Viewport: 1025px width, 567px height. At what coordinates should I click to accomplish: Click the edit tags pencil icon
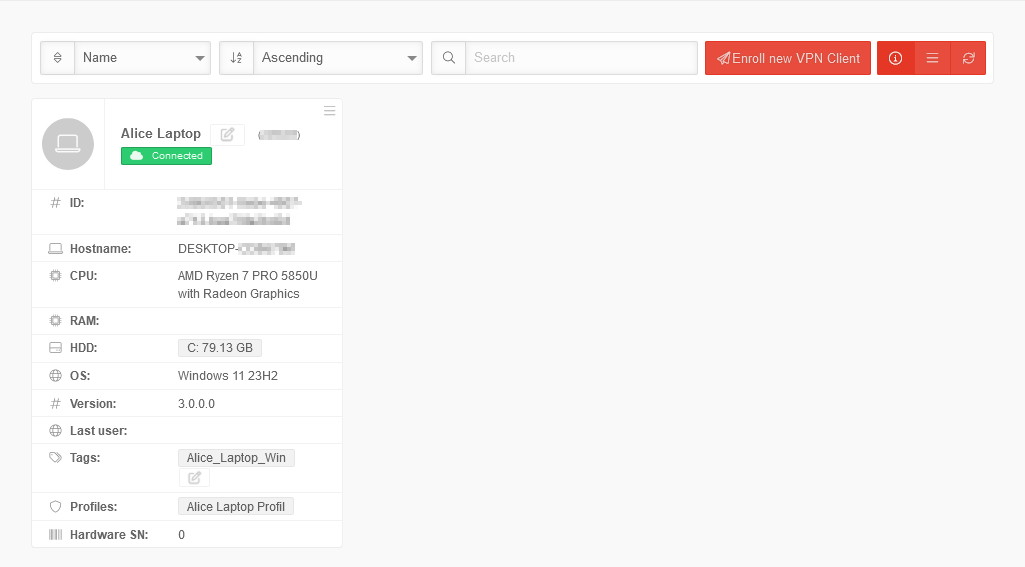click(194, 478)
